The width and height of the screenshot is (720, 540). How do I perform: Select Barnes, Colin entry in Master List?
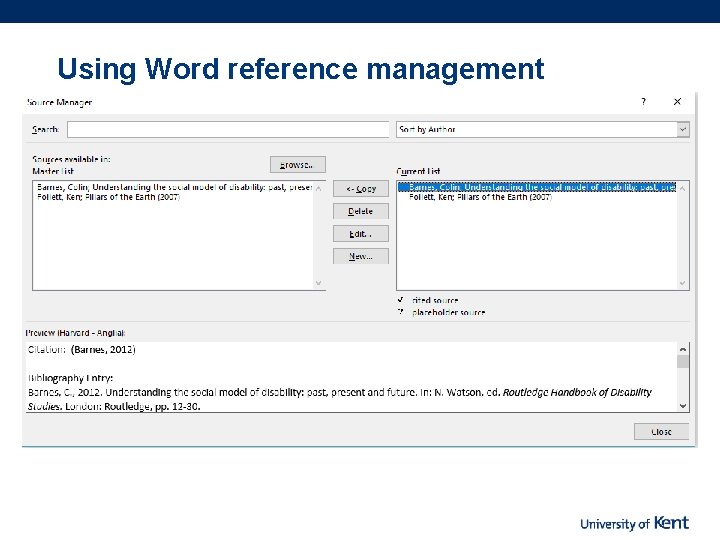(x=174, y=187)
